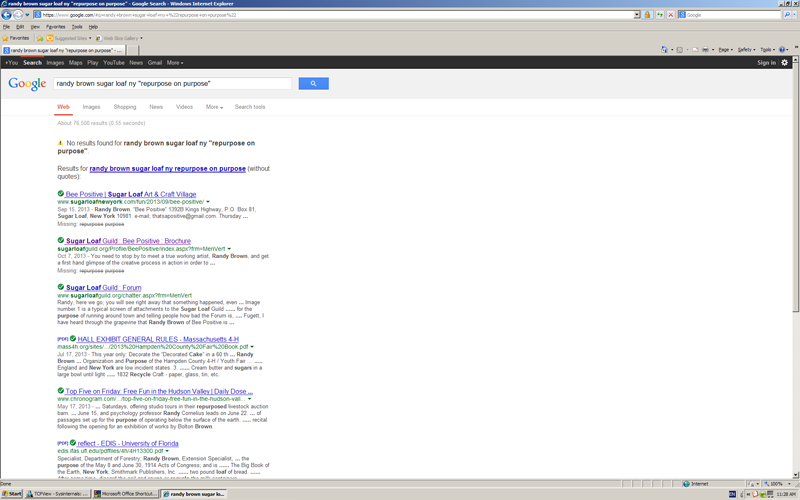Open the Favorites star button
The height and width of the screenshot is (500, 800).
pyautogui.click(x=16, y=38)
